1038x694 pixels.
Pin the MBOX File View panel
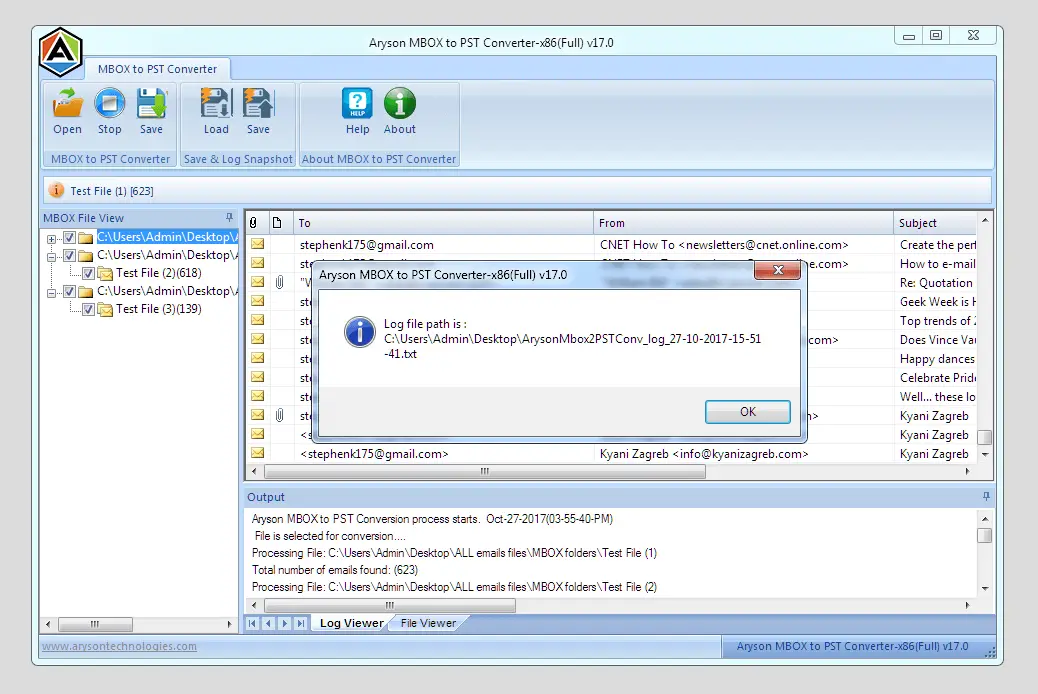pos(229,217)
